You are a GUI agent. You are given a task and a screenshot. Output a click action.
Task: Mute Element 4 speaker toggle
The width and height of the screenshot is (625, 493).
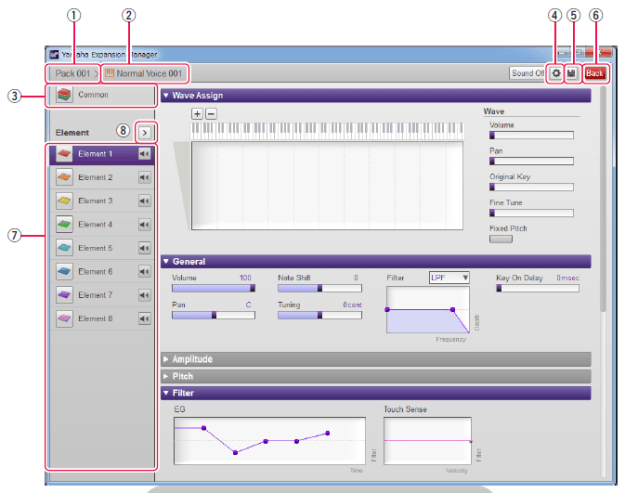(144, 224)
